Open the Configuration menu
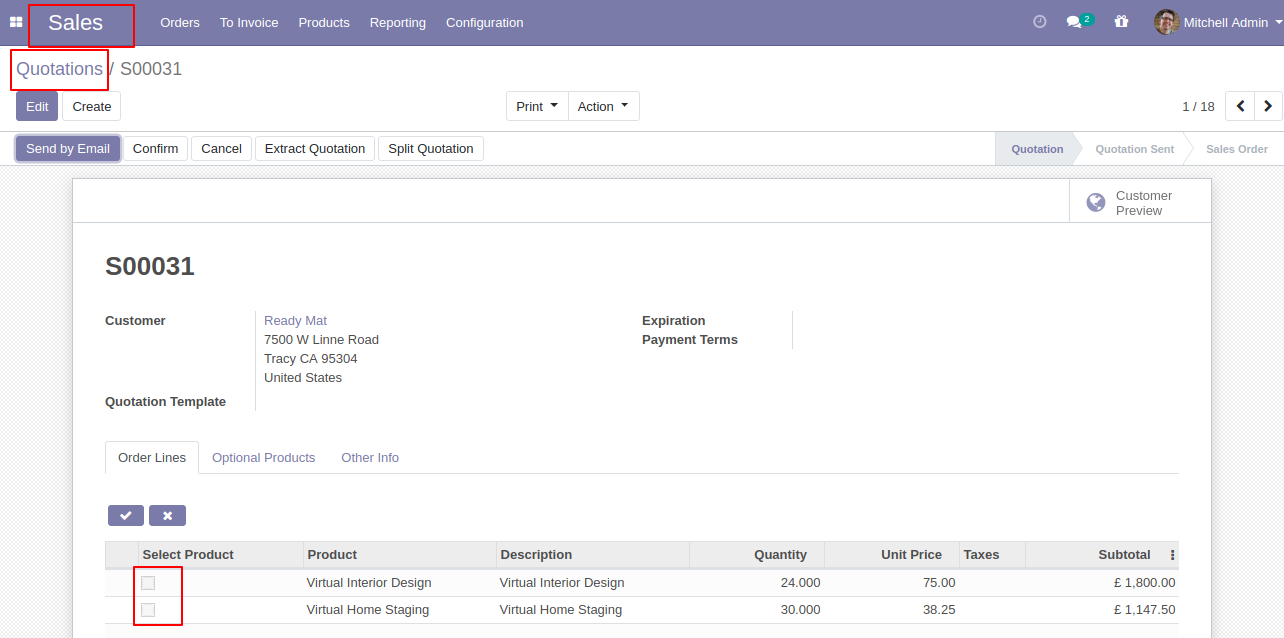Screen dimensions: 1284x638 click(485, 22)
